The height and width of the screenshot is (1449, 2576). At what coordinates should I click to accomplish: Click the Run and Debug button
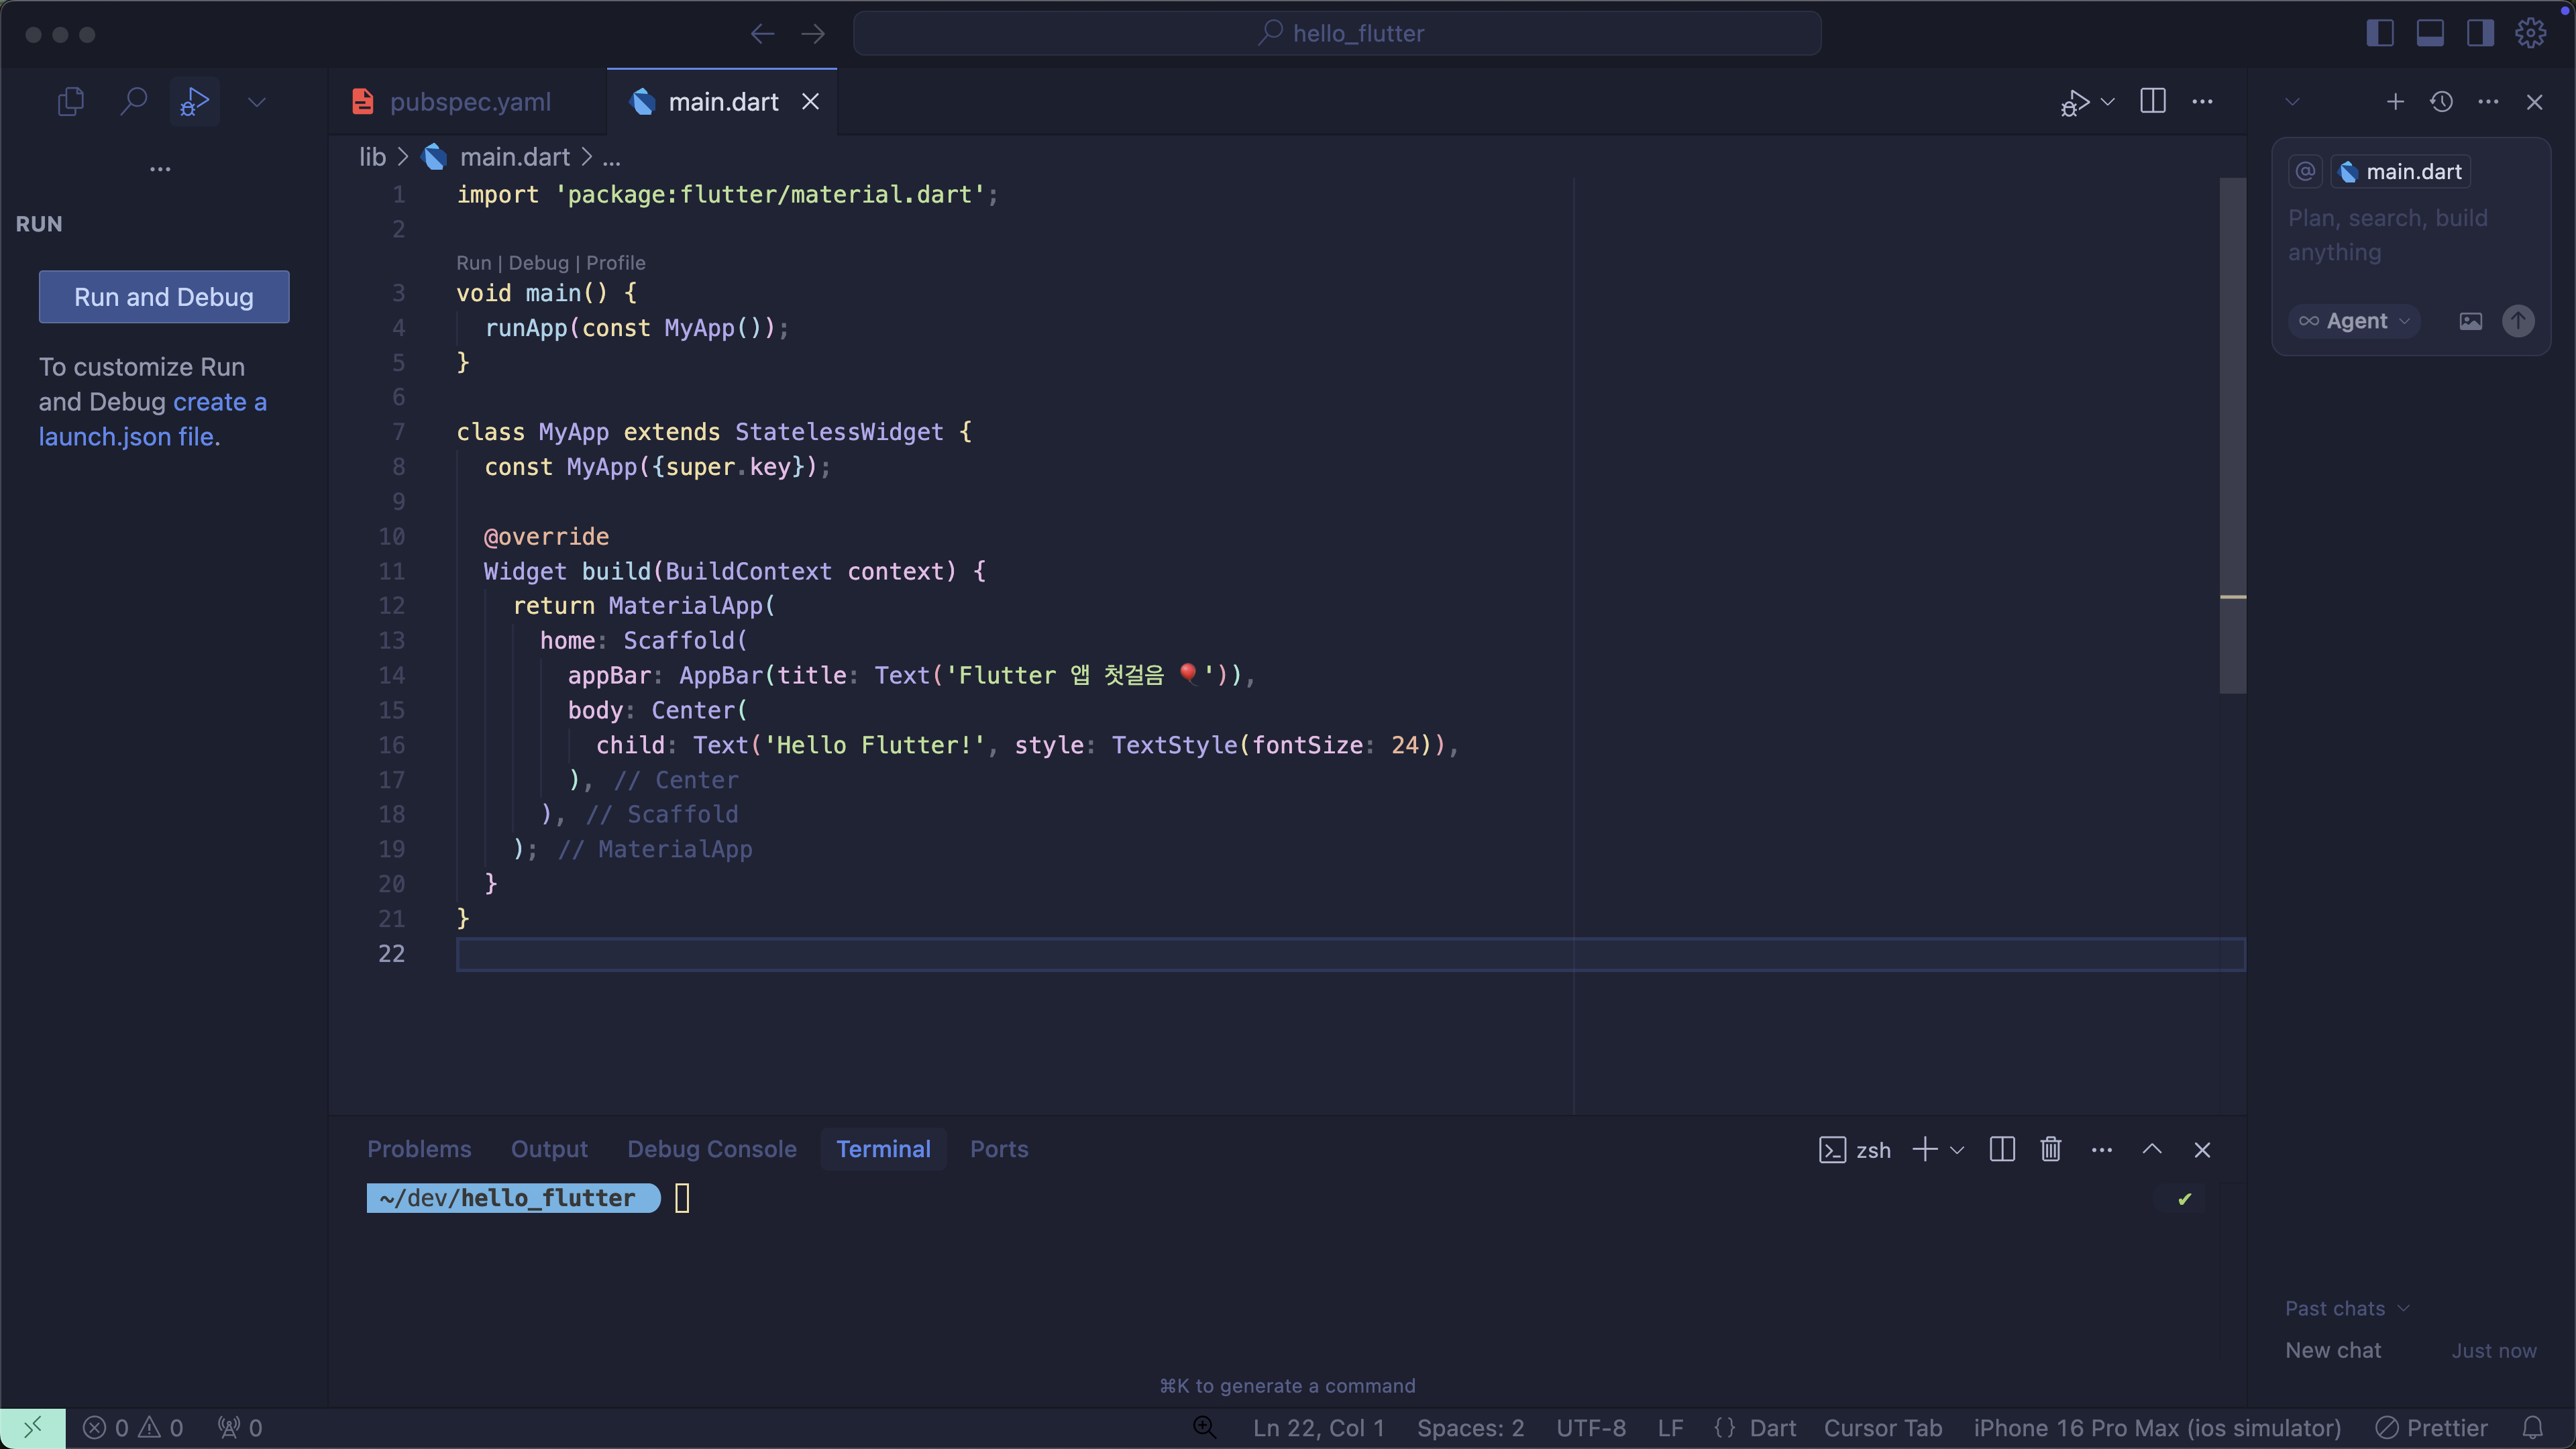click(164, 297)
